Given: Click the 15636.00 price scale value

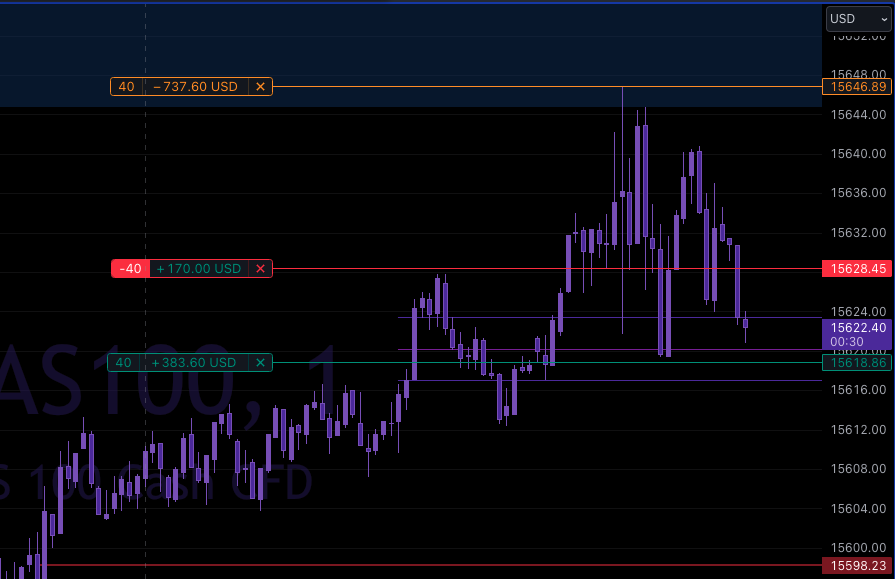Looking at the screenshot, I should [858, 192].
